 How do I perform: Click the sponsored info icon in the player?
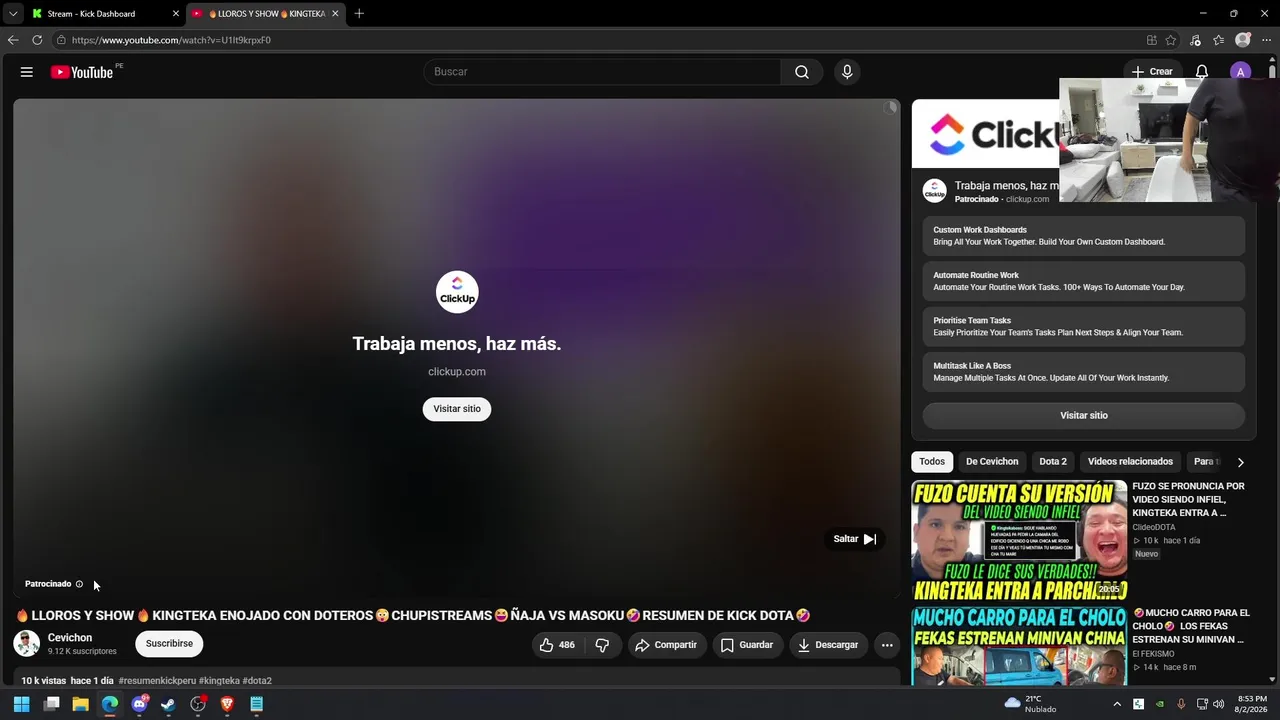(x=80, y=584)
